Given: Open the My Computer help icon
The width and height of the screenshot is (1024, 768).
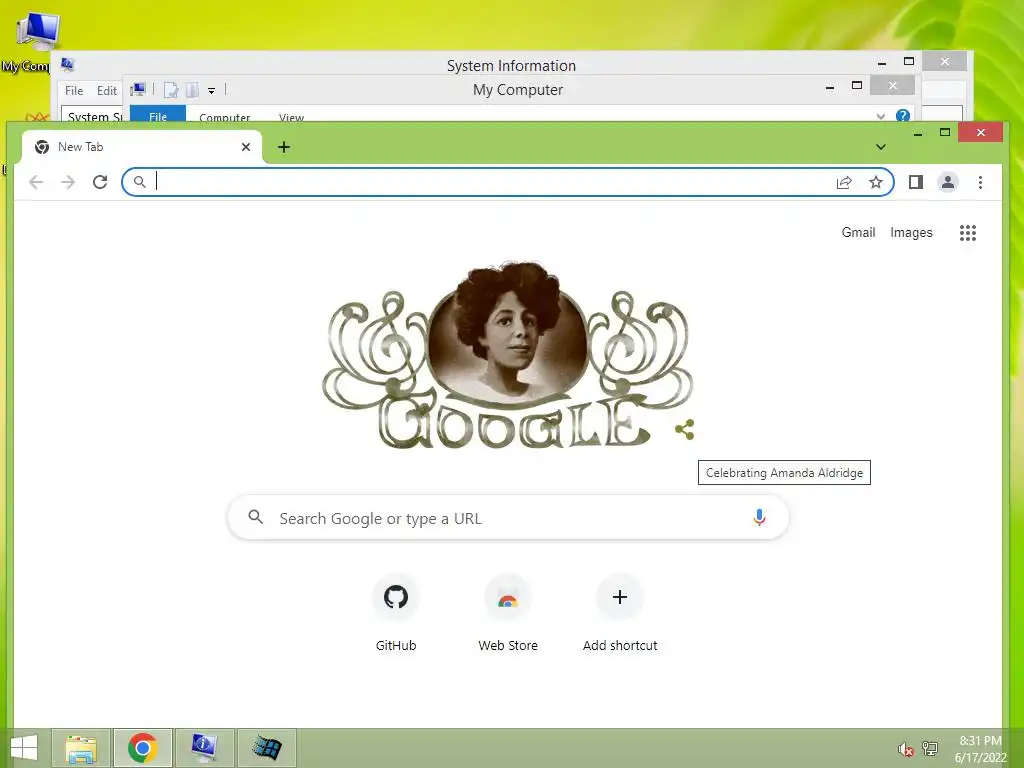Looking at the screenshot, I should pos(903,116).
